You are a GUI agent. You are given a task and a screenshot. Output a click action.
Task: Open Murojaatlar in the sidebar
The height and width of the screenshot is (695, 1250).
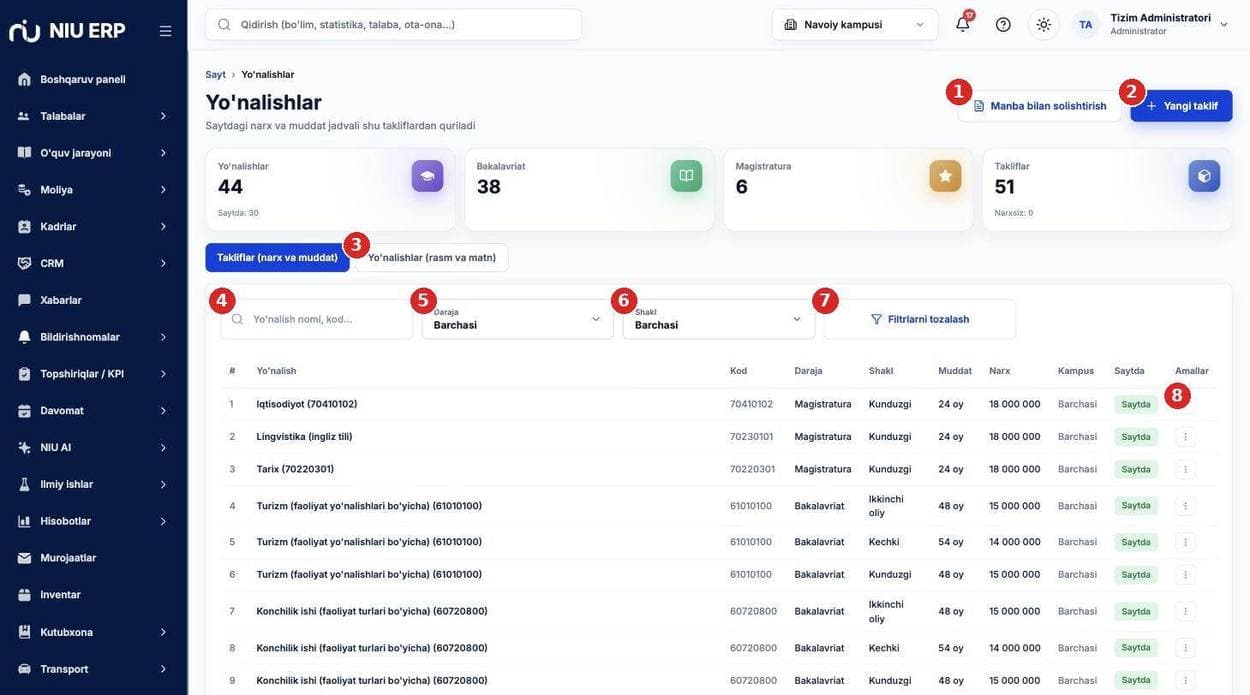(x=93, y=558)
